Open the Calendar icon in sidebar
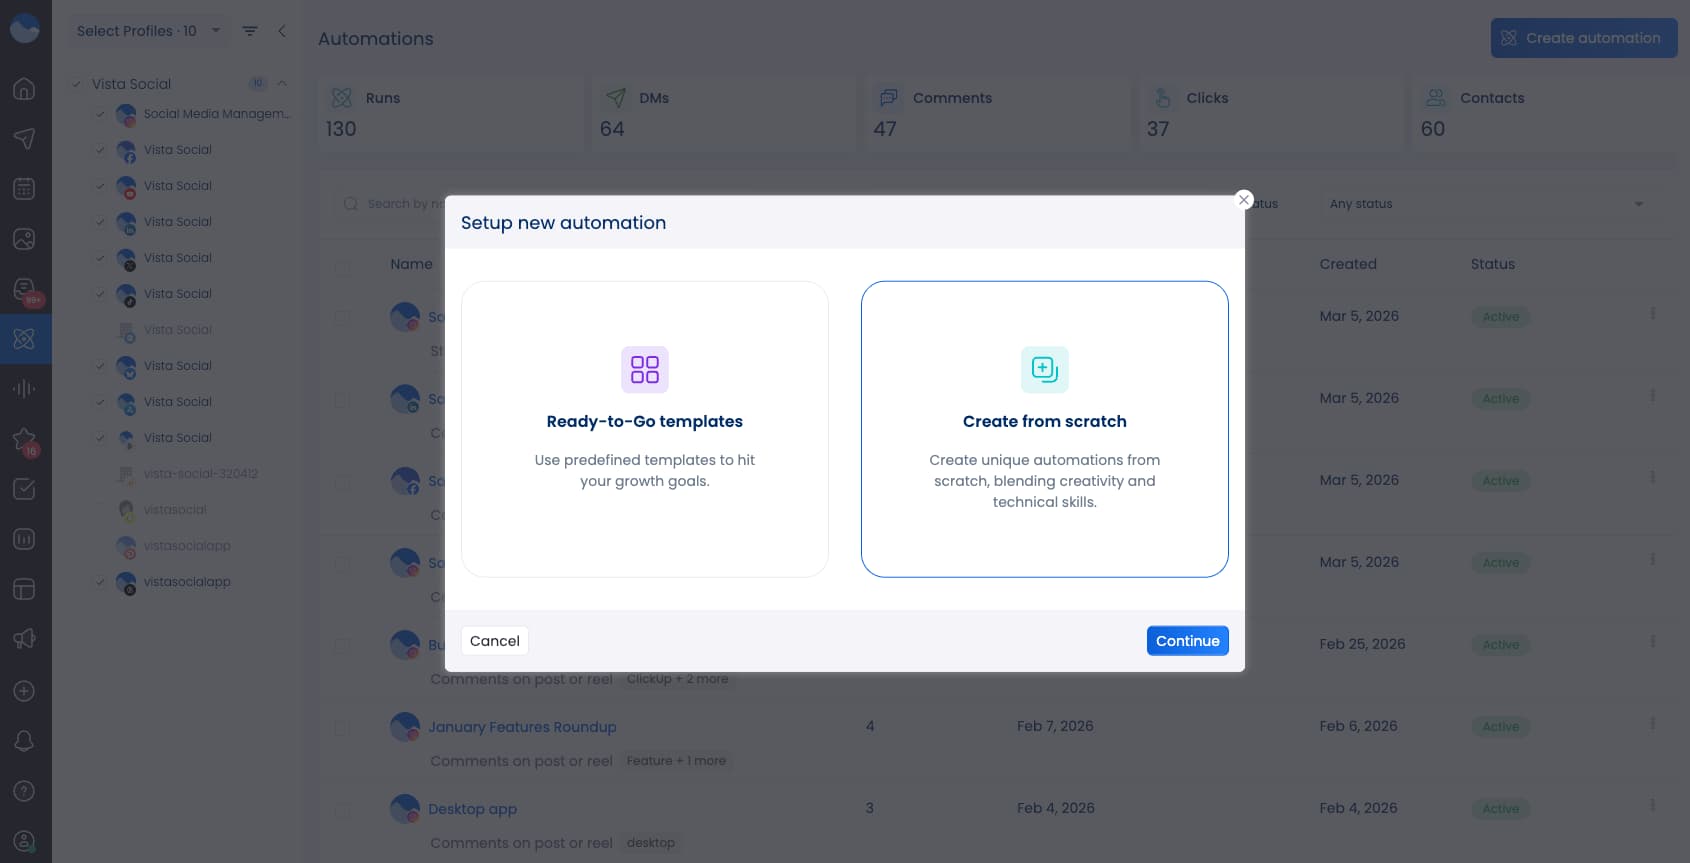This screenshot has height=863, width=1690. 24,189
